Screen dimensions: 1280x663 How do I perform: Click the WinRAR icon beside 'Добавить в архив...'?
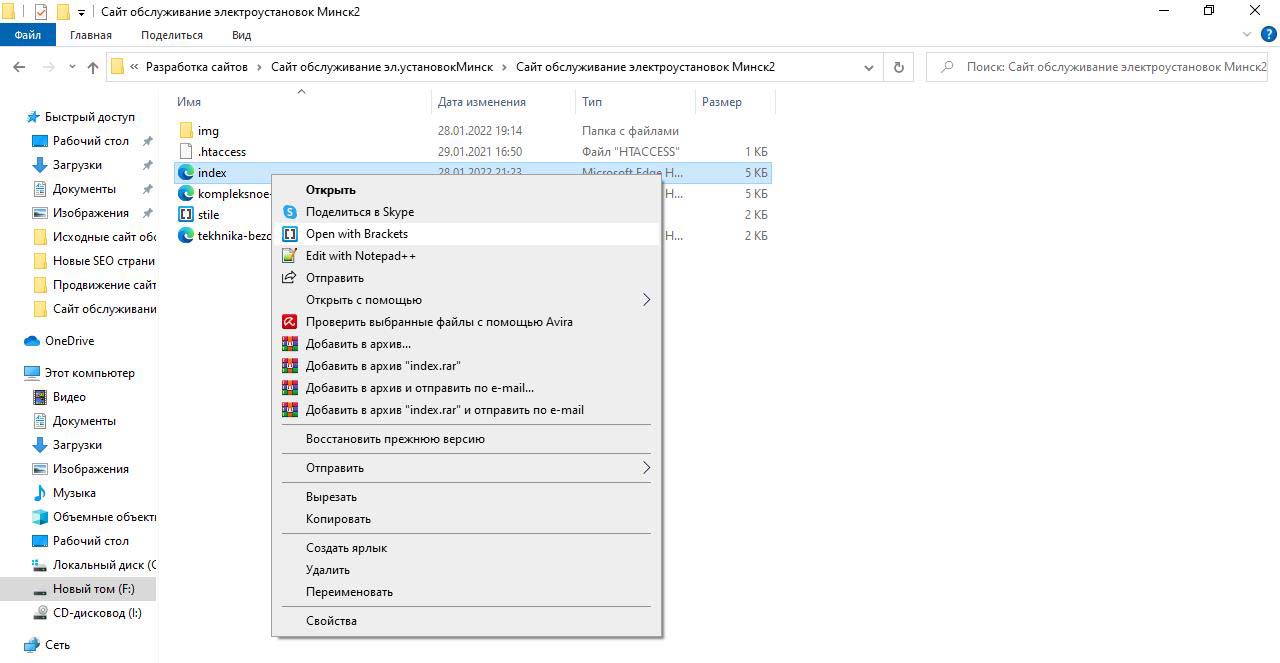pyautogui.click(x=290, y=344)
